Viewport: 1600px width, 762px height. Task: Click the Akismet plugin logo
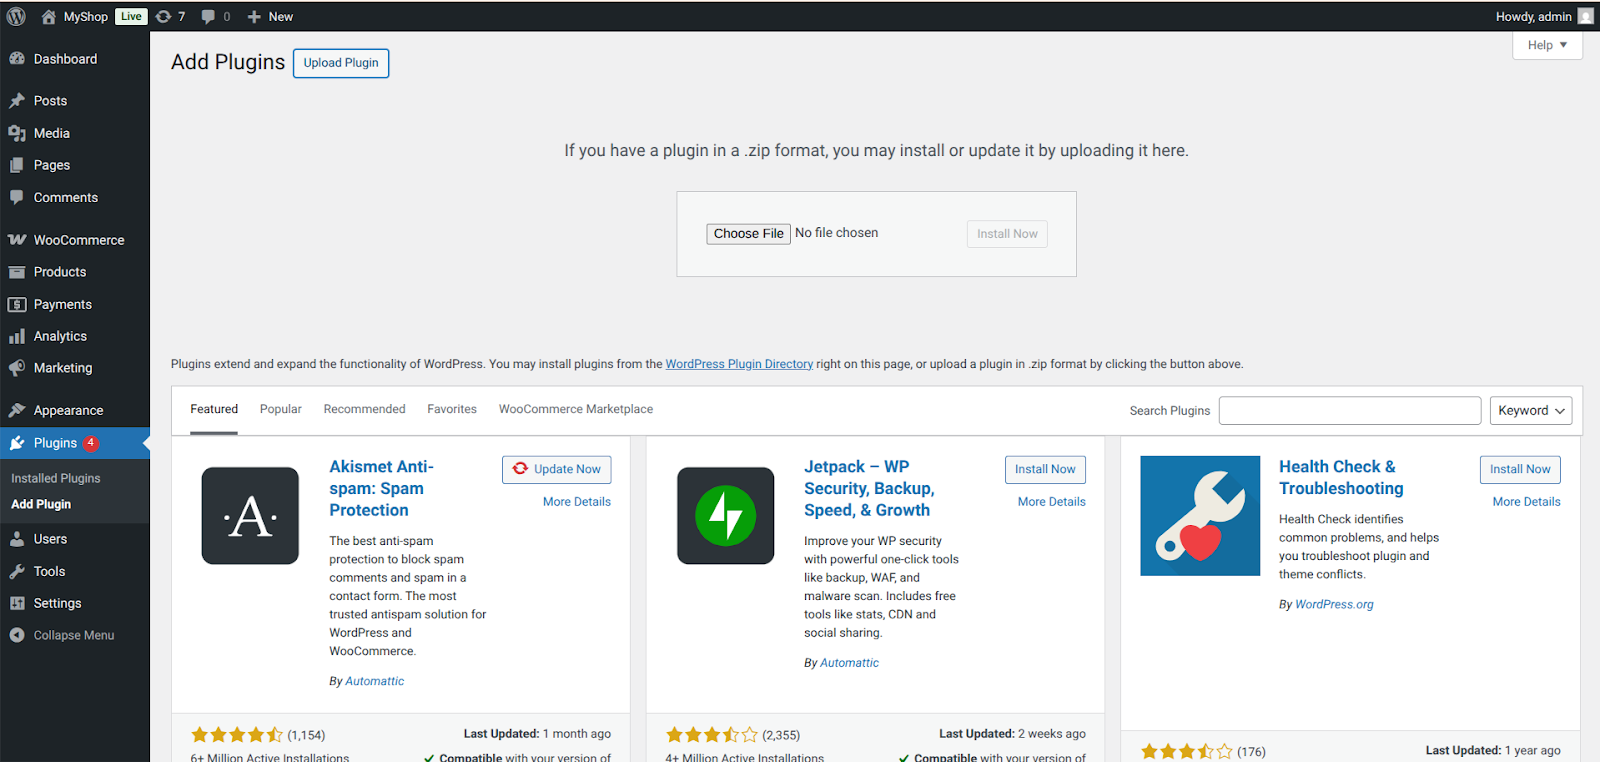tap(250, 516)
